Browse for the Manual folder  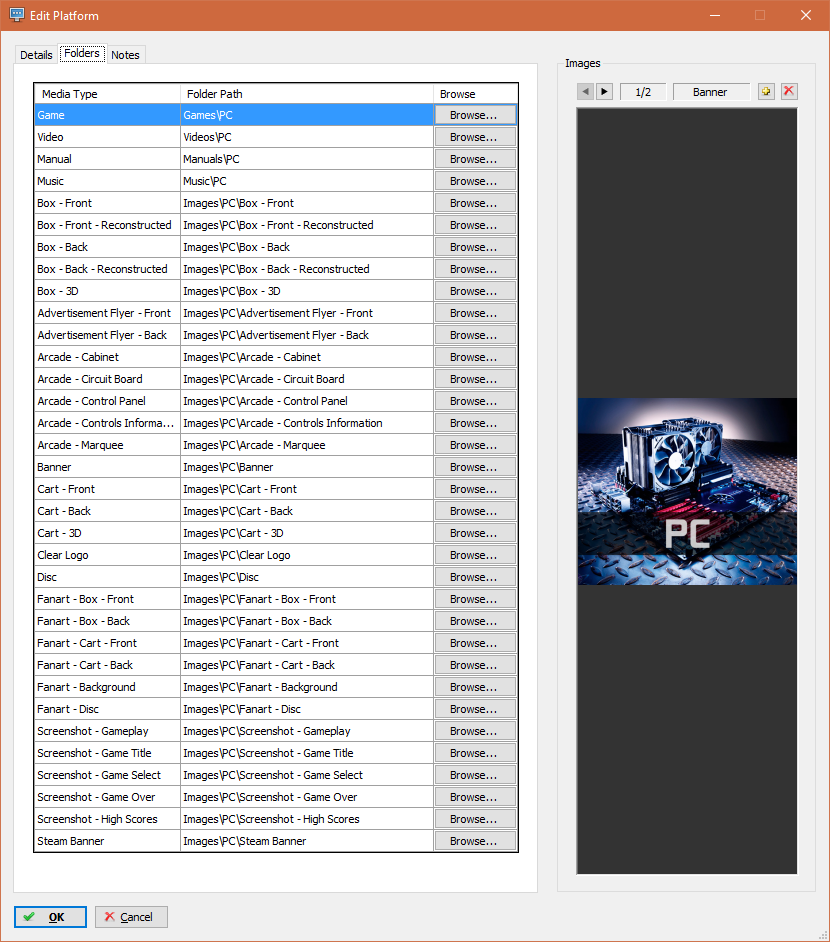474,159
